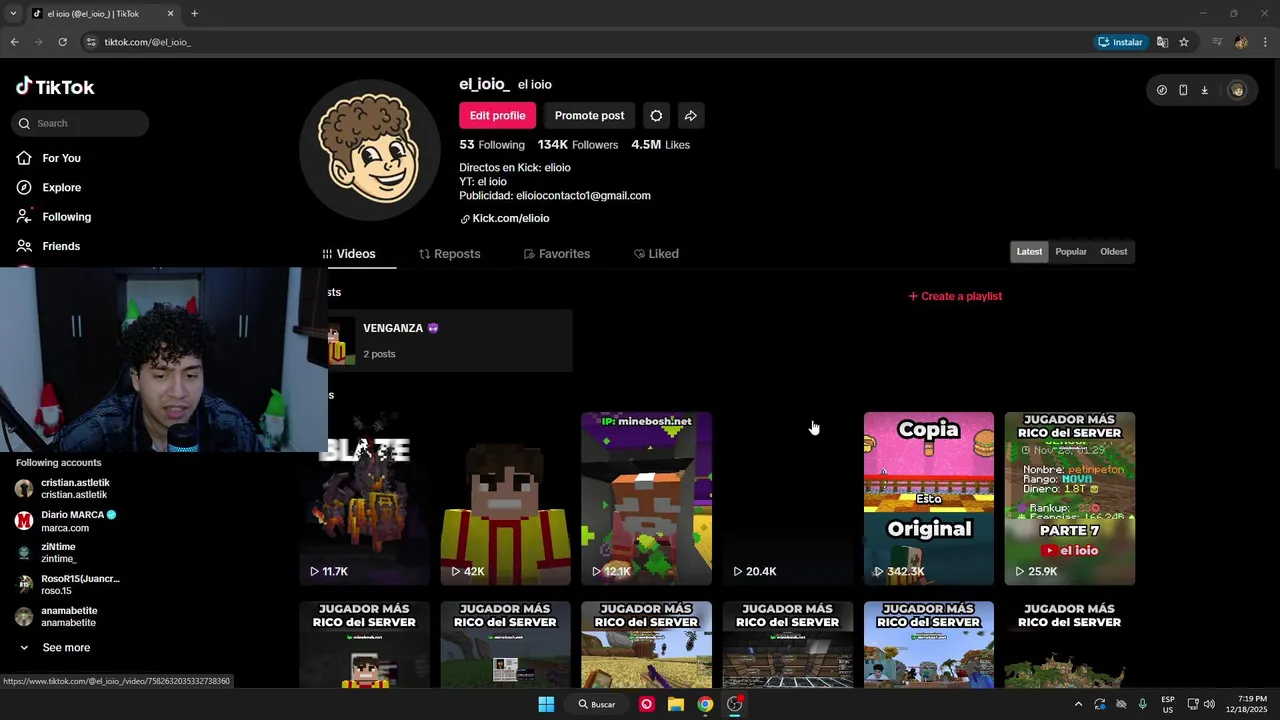Close the el ioio TikTok tab
Screen dimensions: 1280x720
point(170,14)
